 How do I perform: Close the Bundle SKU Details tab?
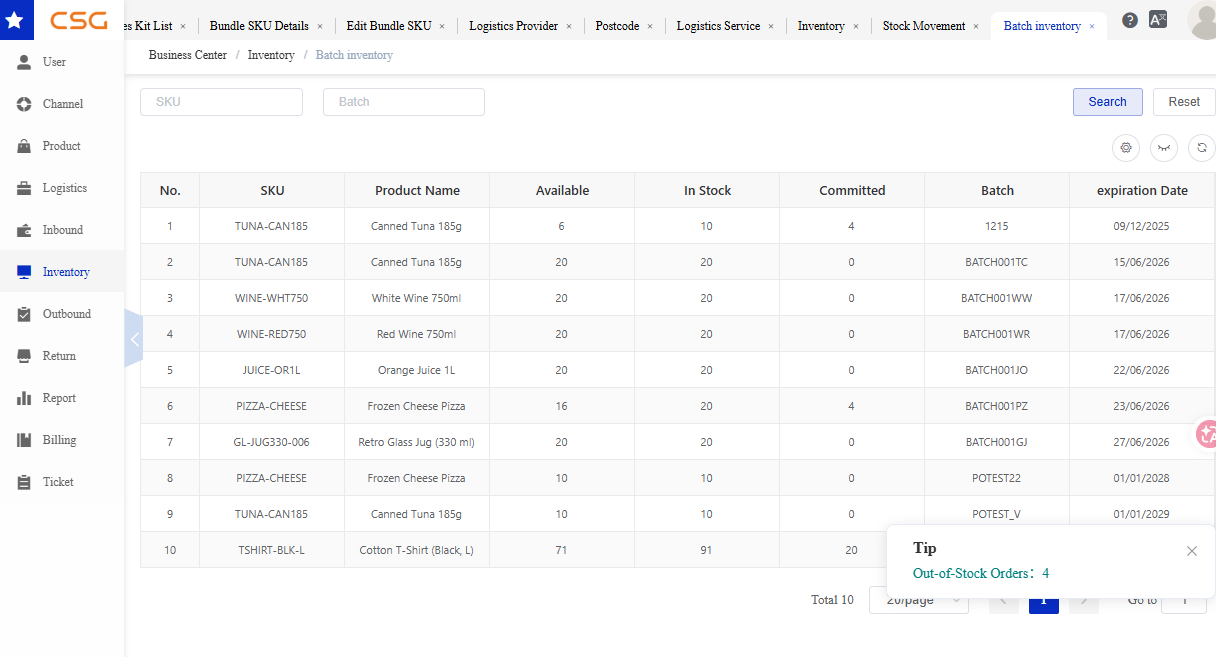pos(320,26)
